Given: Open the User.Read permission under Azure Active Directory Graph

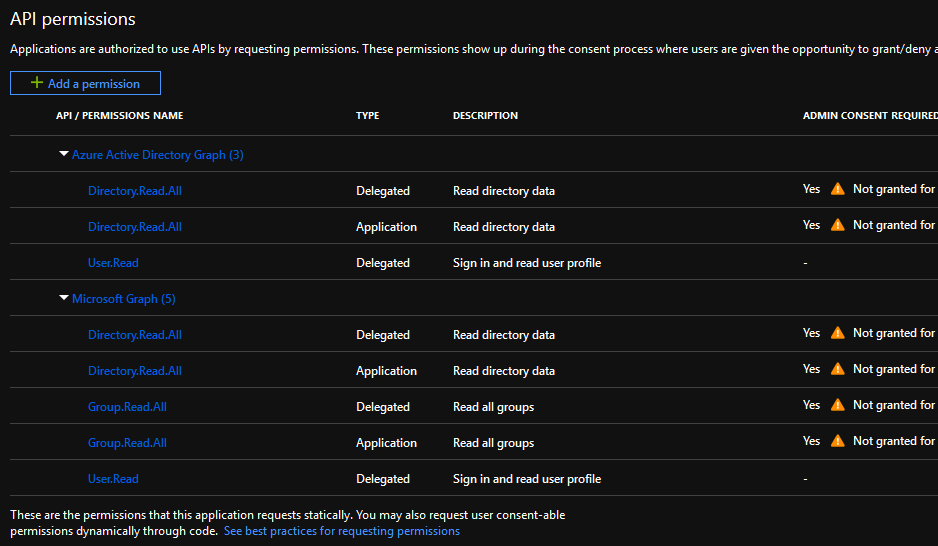Looking at the screenshot, I should [113, 263].
